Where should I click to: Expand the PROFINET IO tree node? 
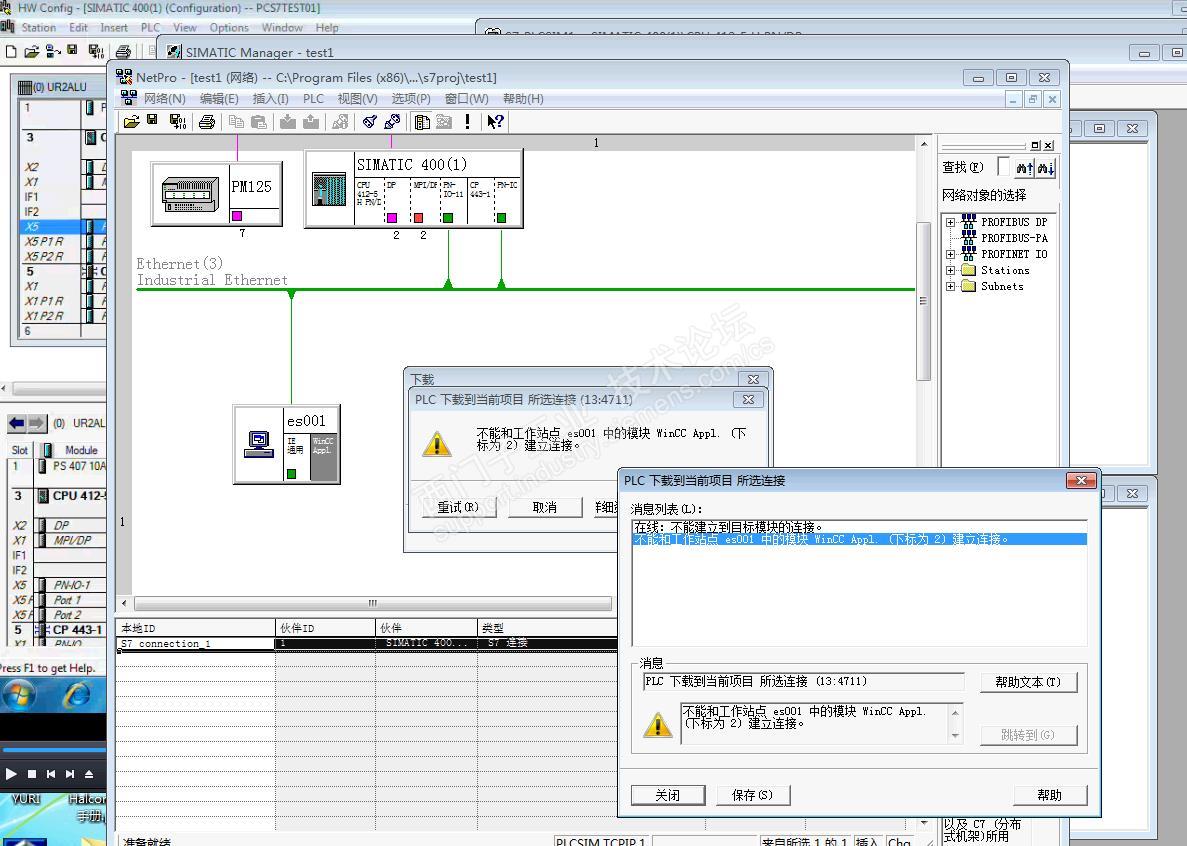pos(951,254)
